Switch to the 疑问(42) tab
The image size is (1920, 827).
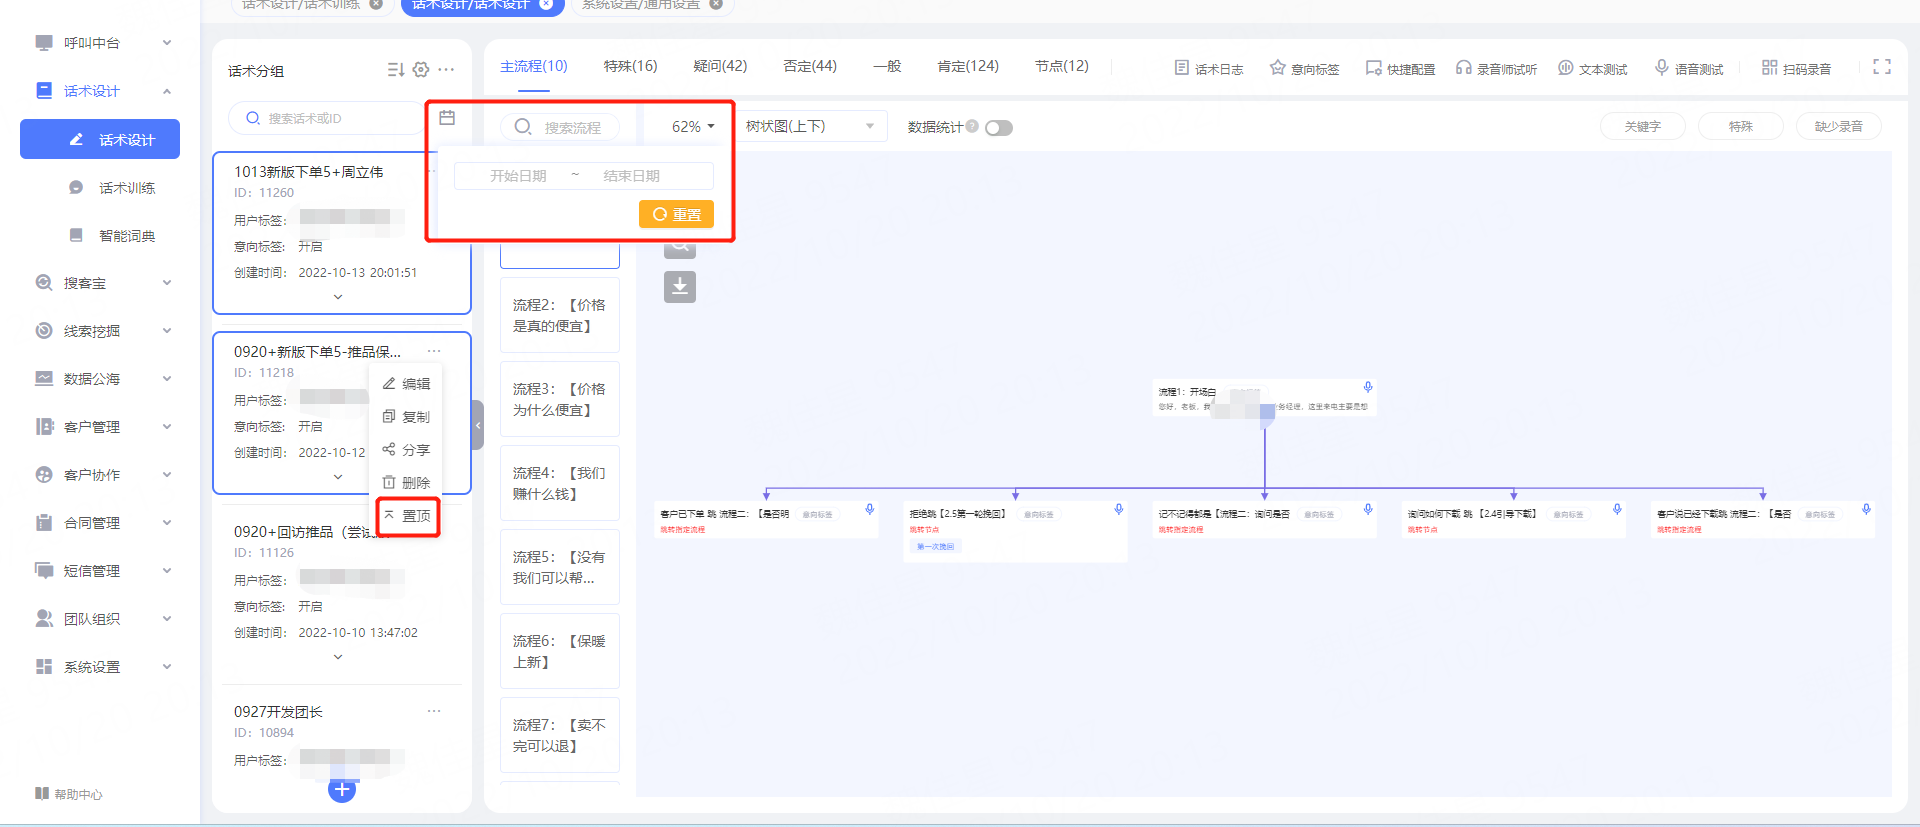point(720,66)
